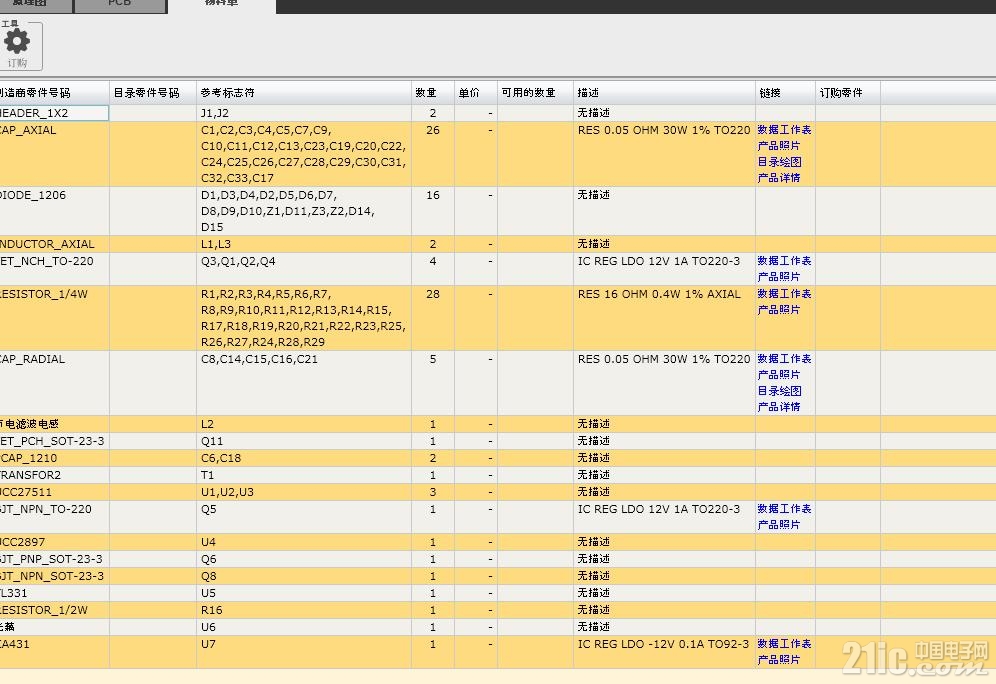This screenshot has width=996, height=684.
Task: Click the J1,J2 reference designator cell
Action: coord(304,113)
